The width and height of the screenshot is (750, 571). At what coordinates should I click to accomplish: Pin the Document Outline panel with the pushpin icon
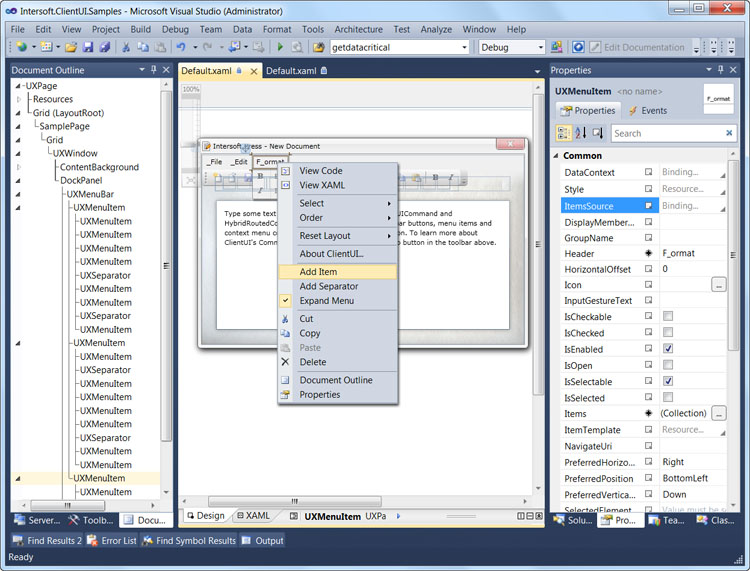point(154,70)
